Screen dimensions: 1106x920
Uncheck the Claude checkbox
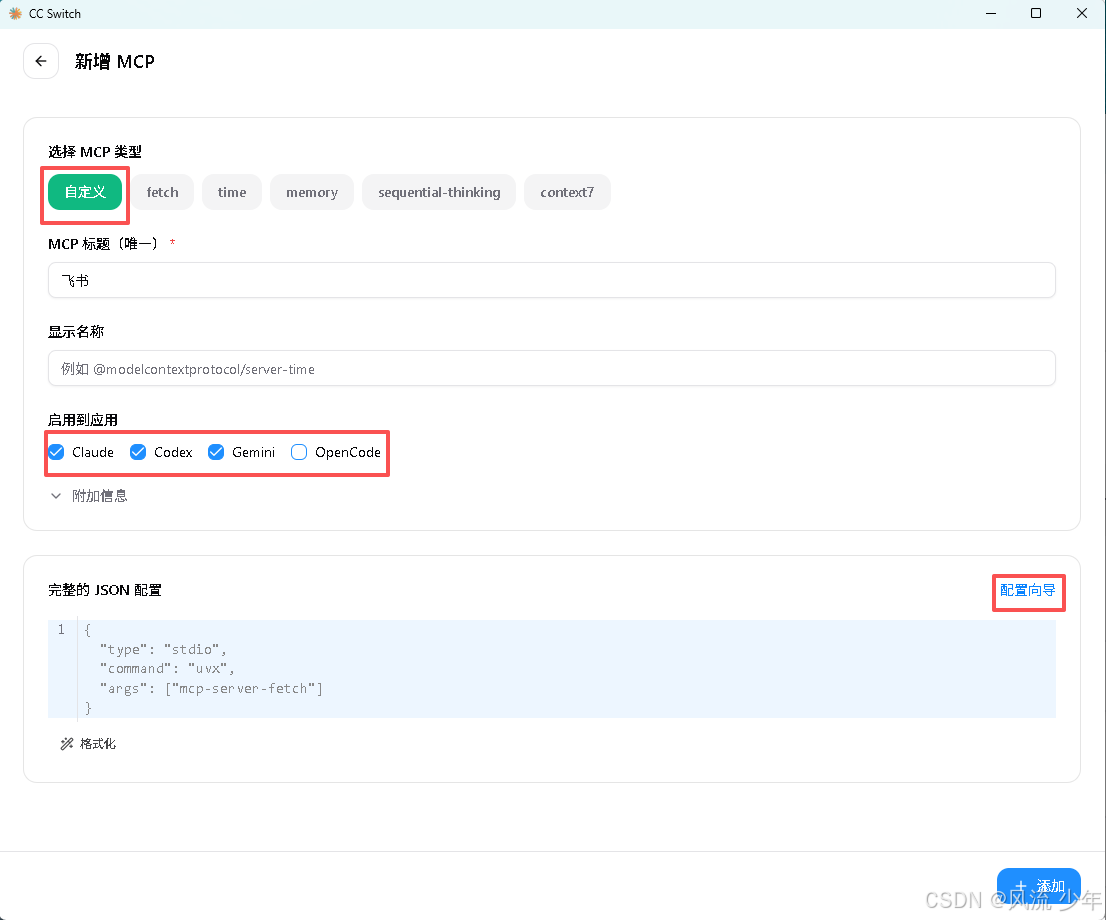[x=56, y=452]
